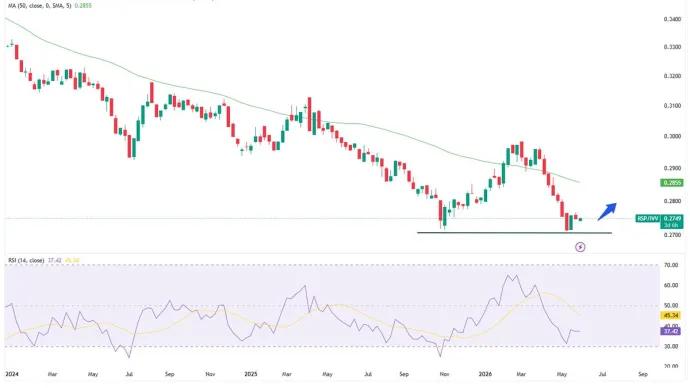This screenshot has height=388, width=690.
Task: Click the 0.3000 price axis level
Action: [x=672, y=137]
